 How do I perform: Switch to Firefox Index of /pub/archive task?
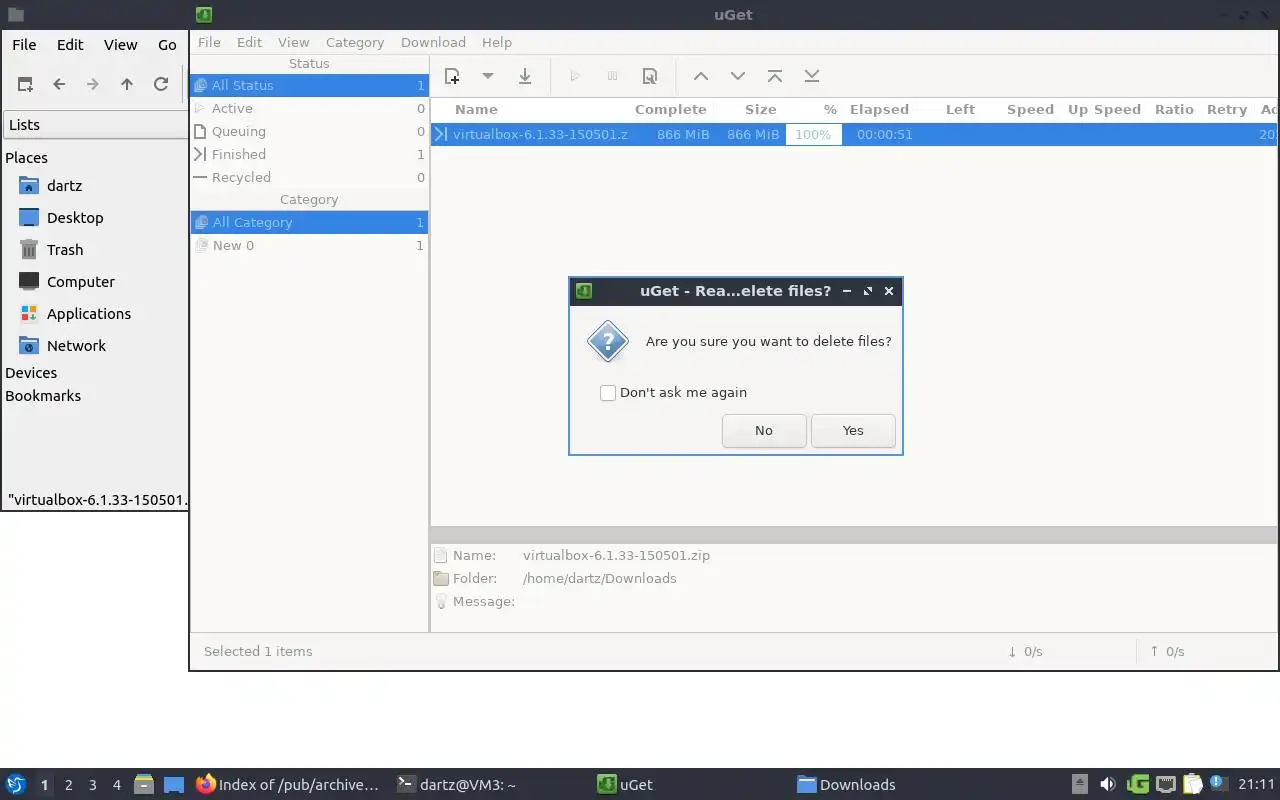point(288,785)
